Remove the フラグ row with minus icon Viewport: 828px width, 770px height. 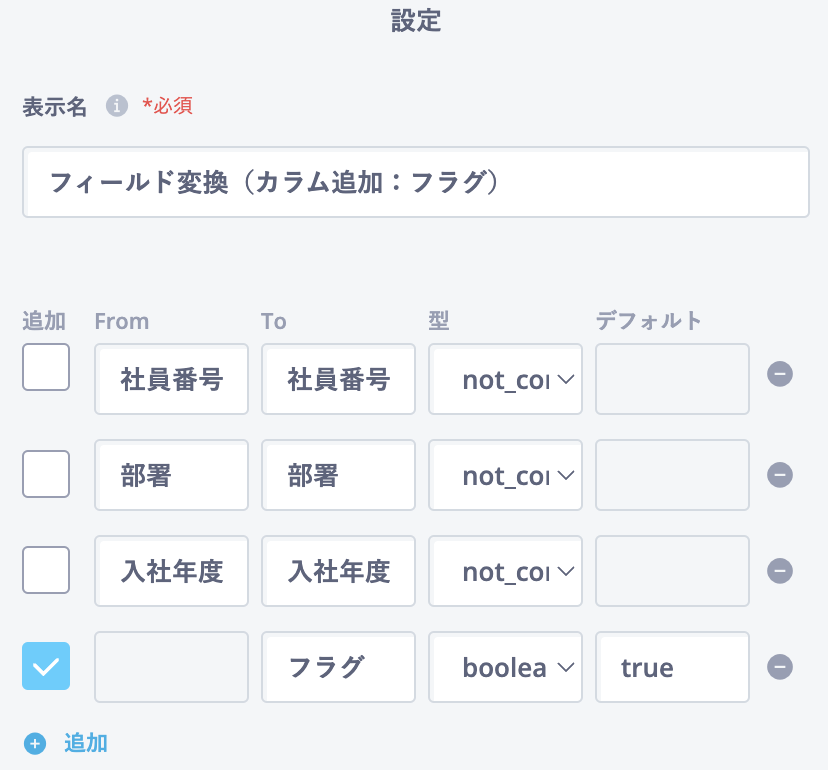pos(780,667)
